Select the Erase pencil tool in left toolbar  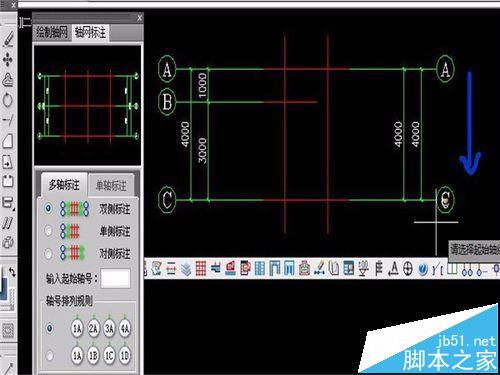click(8, 39)
